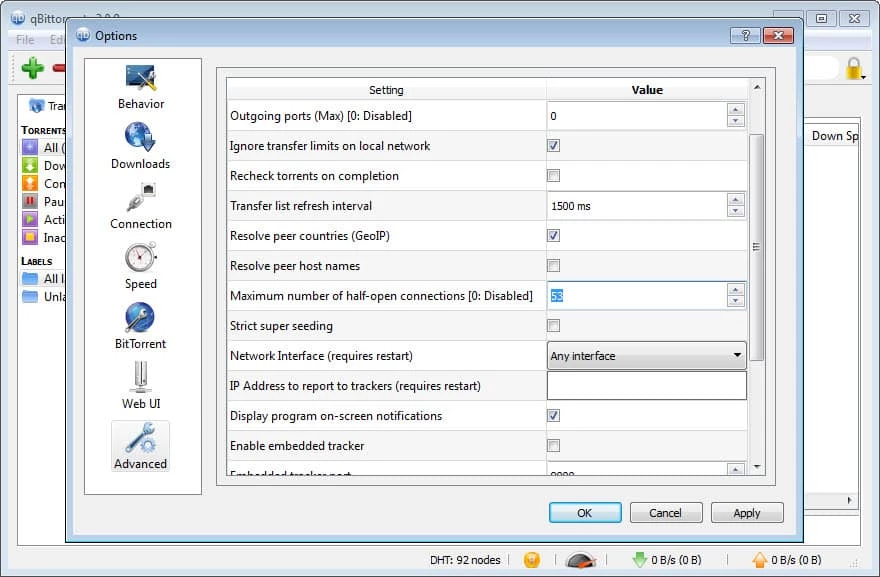Open the Behavior options section
The image size is (880, 577).
coord(141,86)
